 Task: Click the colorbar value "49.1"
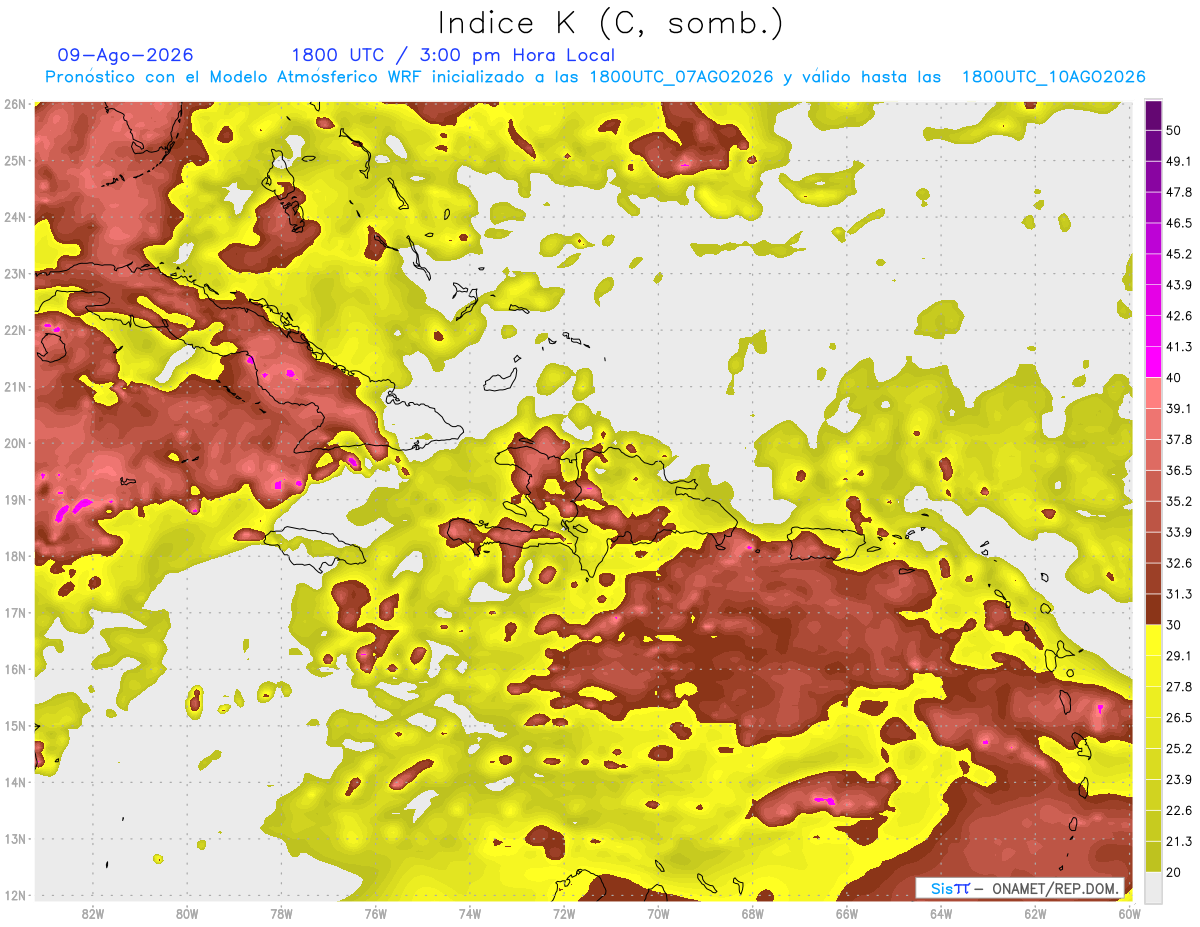tap(1179, 161)
